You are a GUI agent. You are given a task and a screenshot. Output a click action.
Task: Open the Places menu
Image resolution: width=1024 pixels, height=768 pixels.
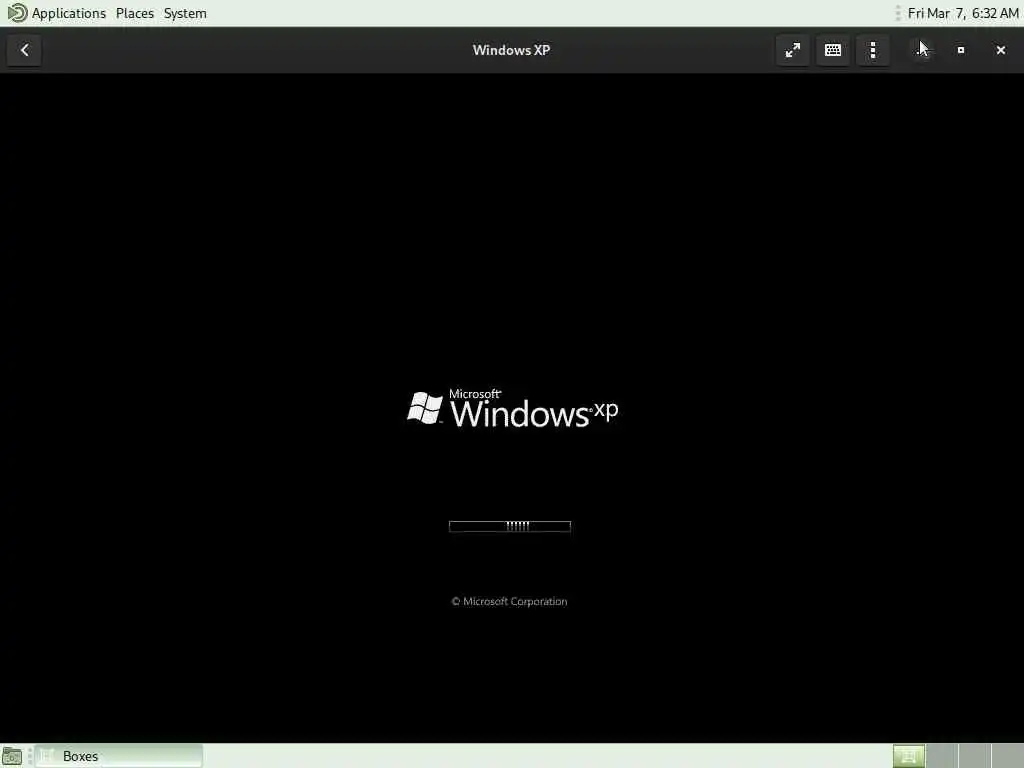coord(135,13)
